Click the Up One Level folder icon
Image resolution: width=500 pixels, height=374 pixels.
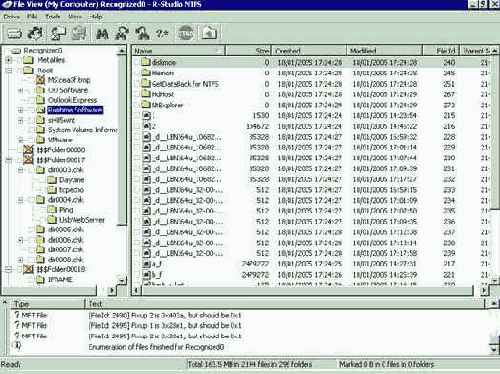209,33
